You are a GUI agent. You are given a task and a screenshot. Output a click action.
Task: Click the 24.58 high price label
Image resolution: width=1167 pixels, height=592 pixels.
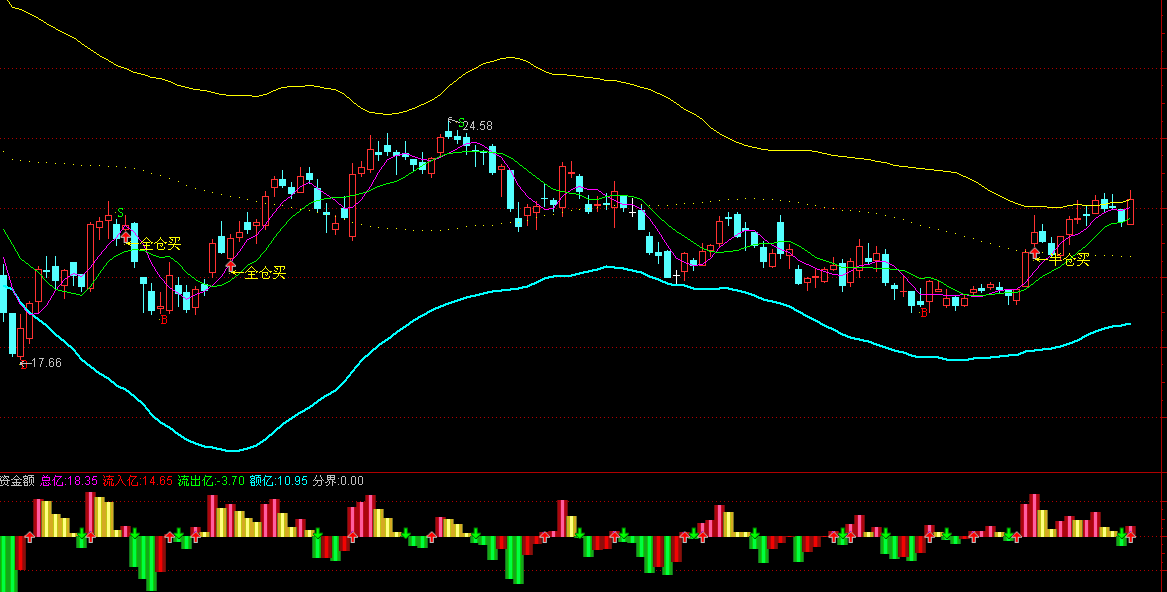point(478,126)
